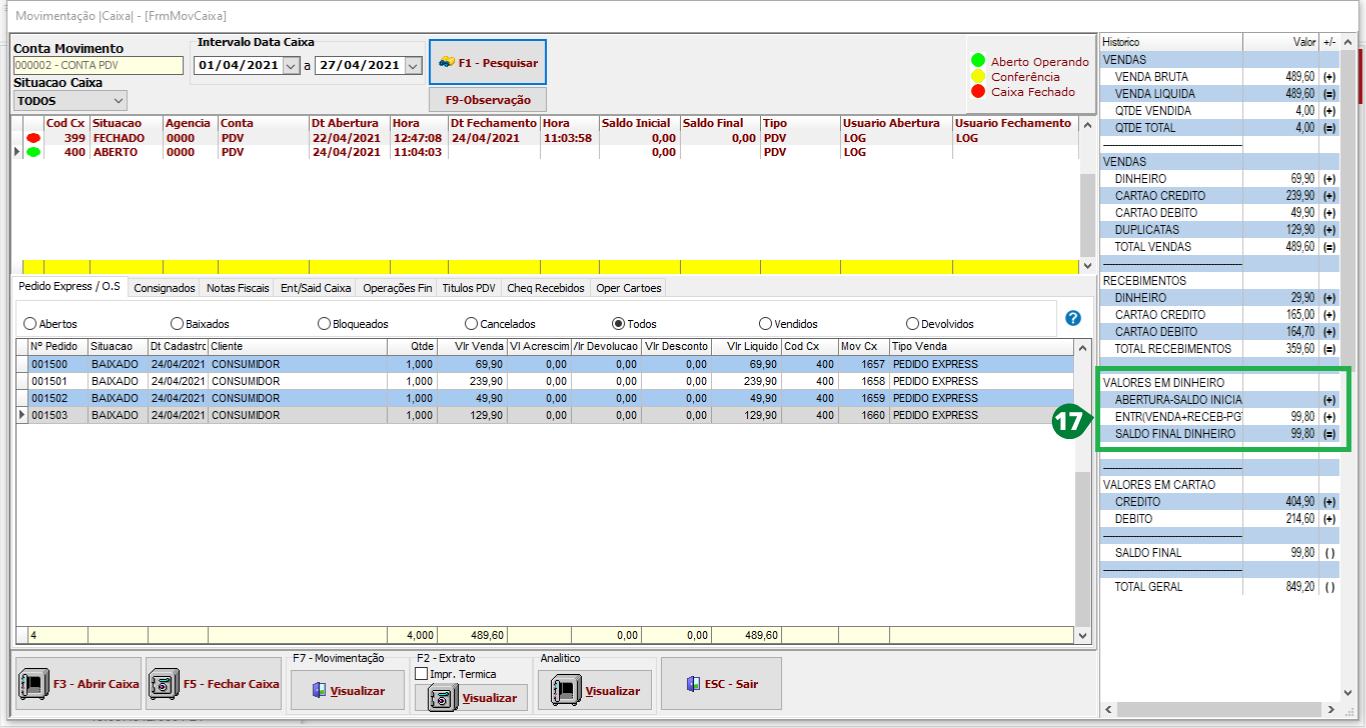Click the green status dot of caixa 400
The height and width of the screenshot is (728, 1366).
pos(33,152)
